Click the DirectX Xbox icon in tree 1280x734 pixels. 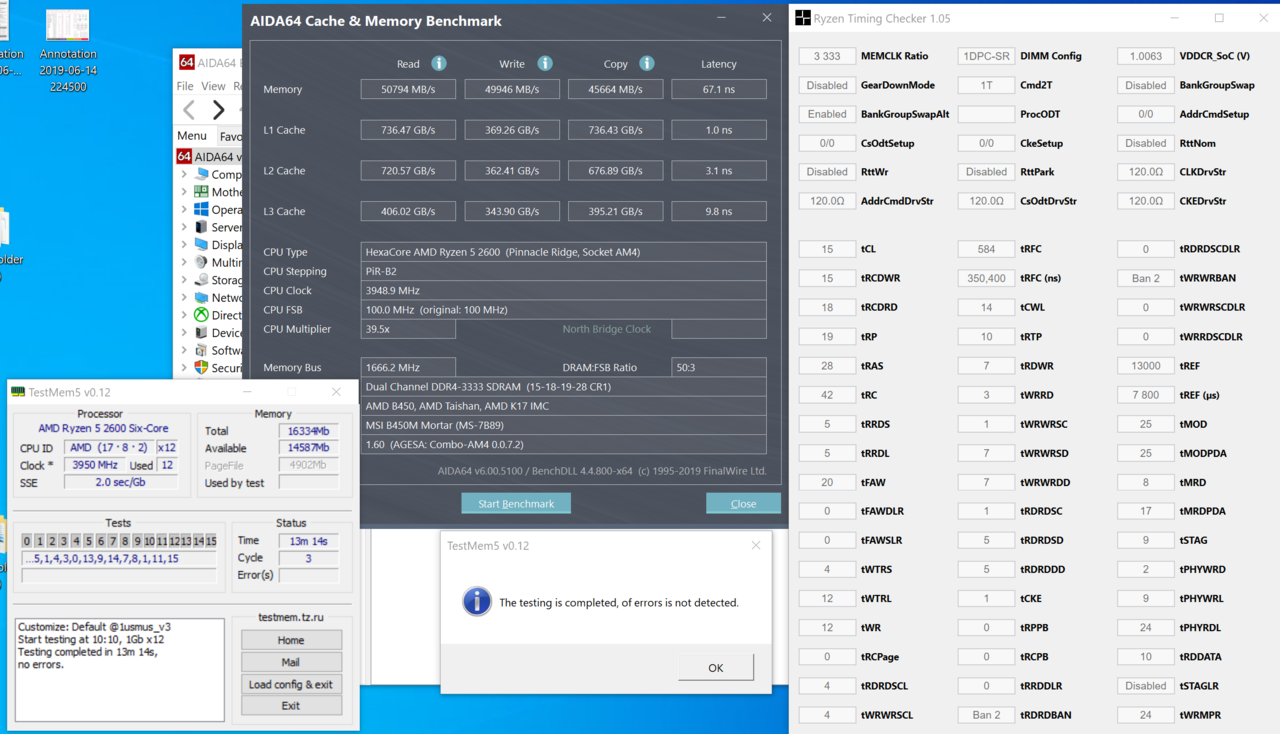(x=201, y=315)
